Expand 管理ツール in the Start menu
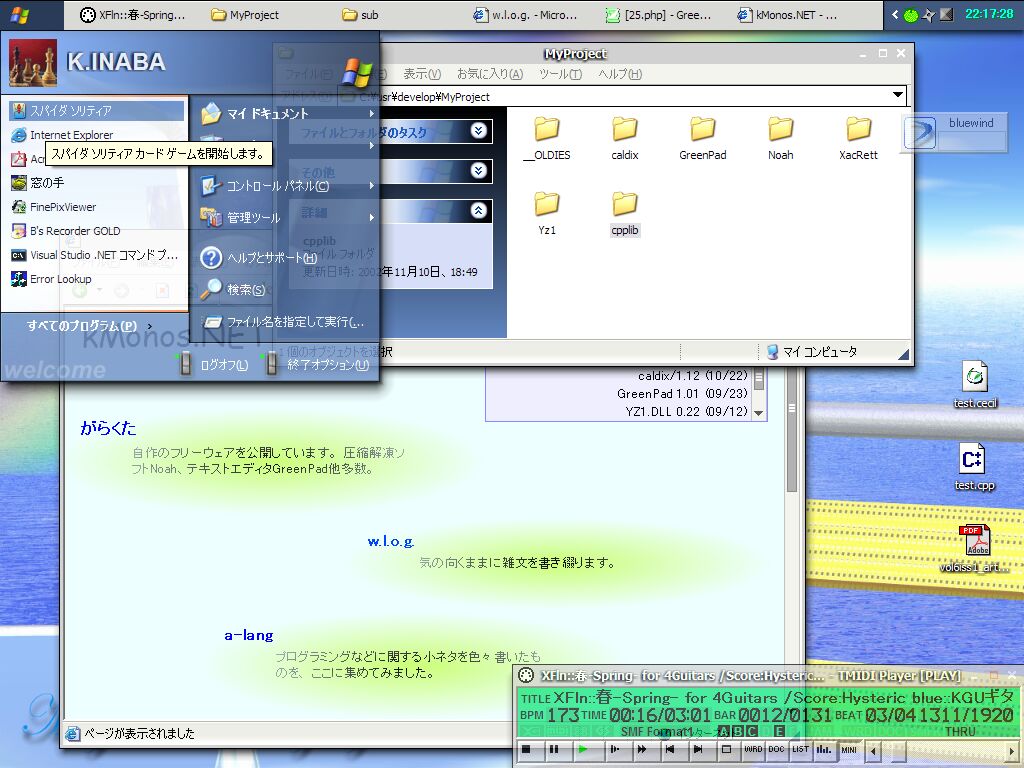The height and width of the screenshot is (768, 1024). coord(286,217)
